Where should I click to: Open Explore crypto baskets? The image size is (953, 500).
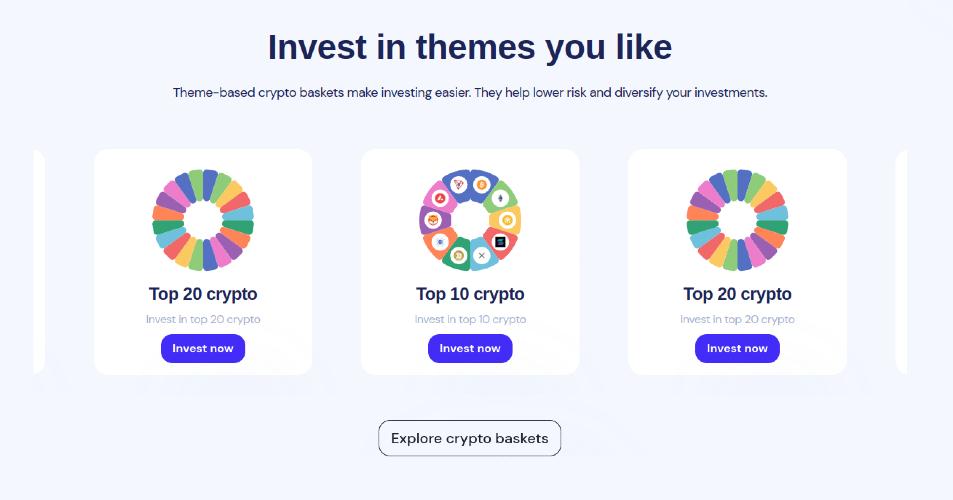click(469, 438)
